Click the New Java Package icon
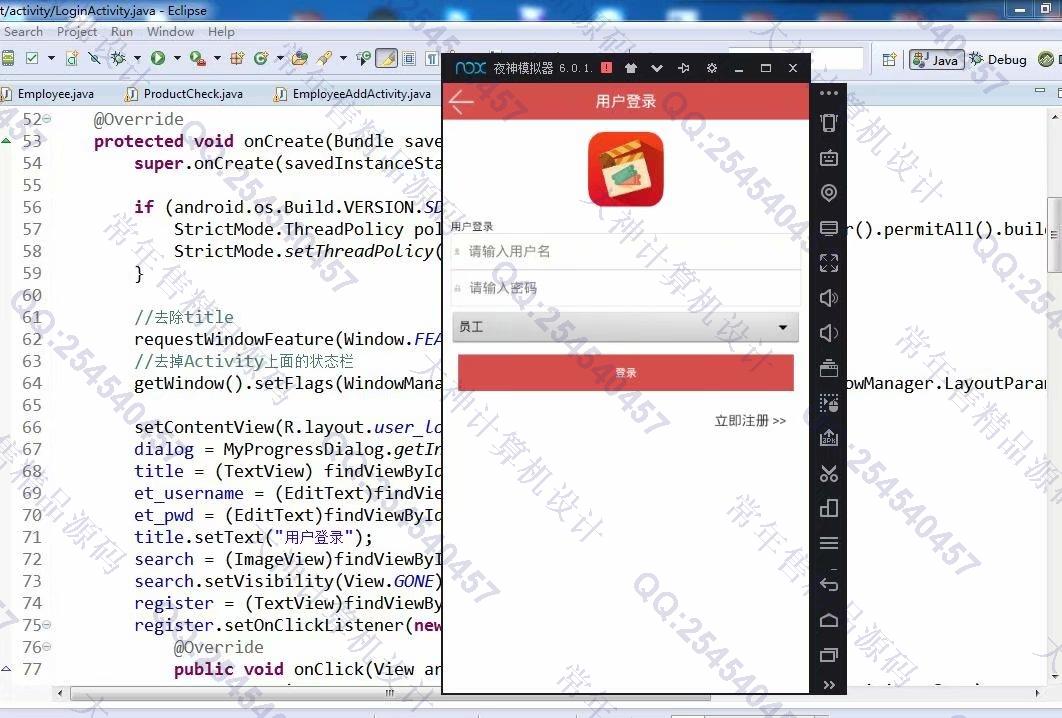Image resolution: width=1062 pixels, height=718 pixels. pos(237,58)
